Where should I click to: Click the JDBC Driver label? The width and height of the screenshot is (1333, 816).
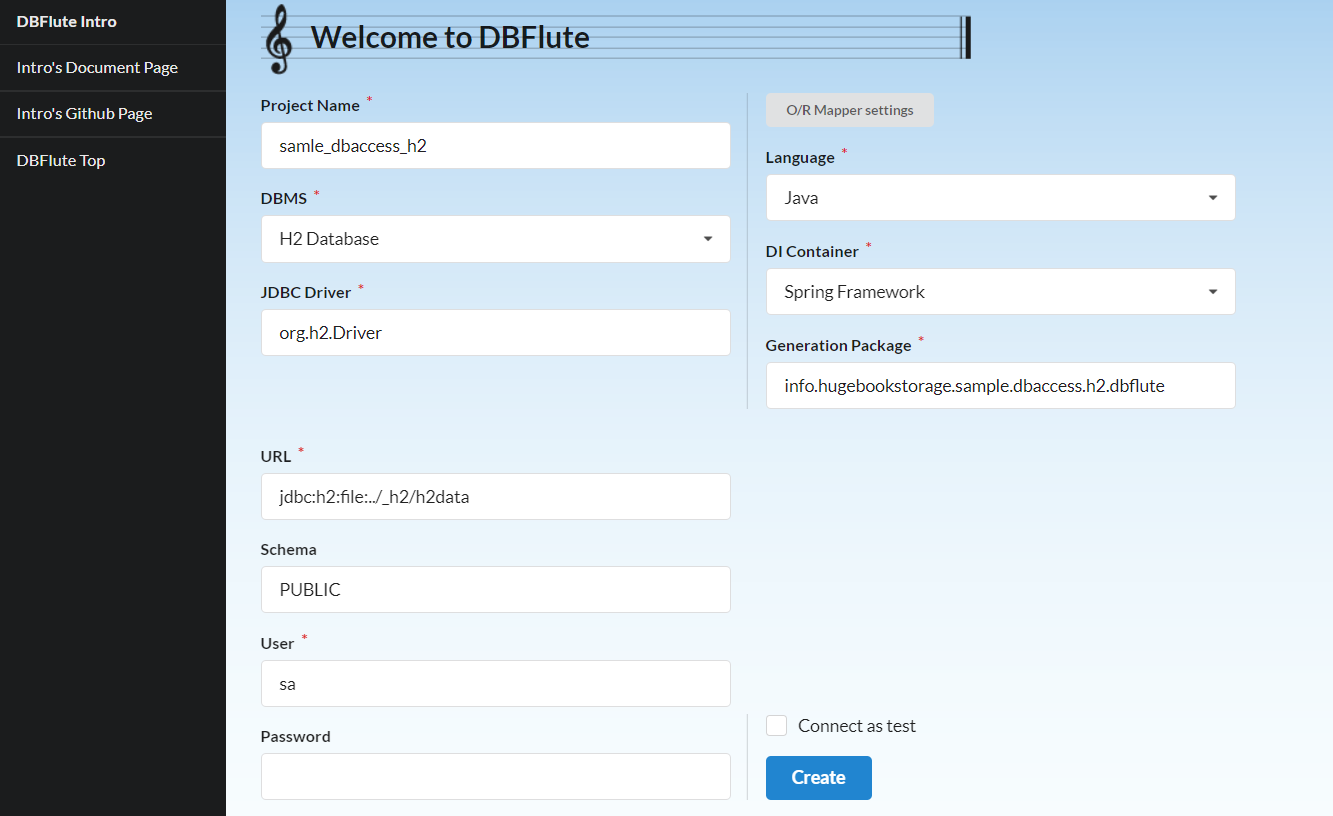pos(306,293)
